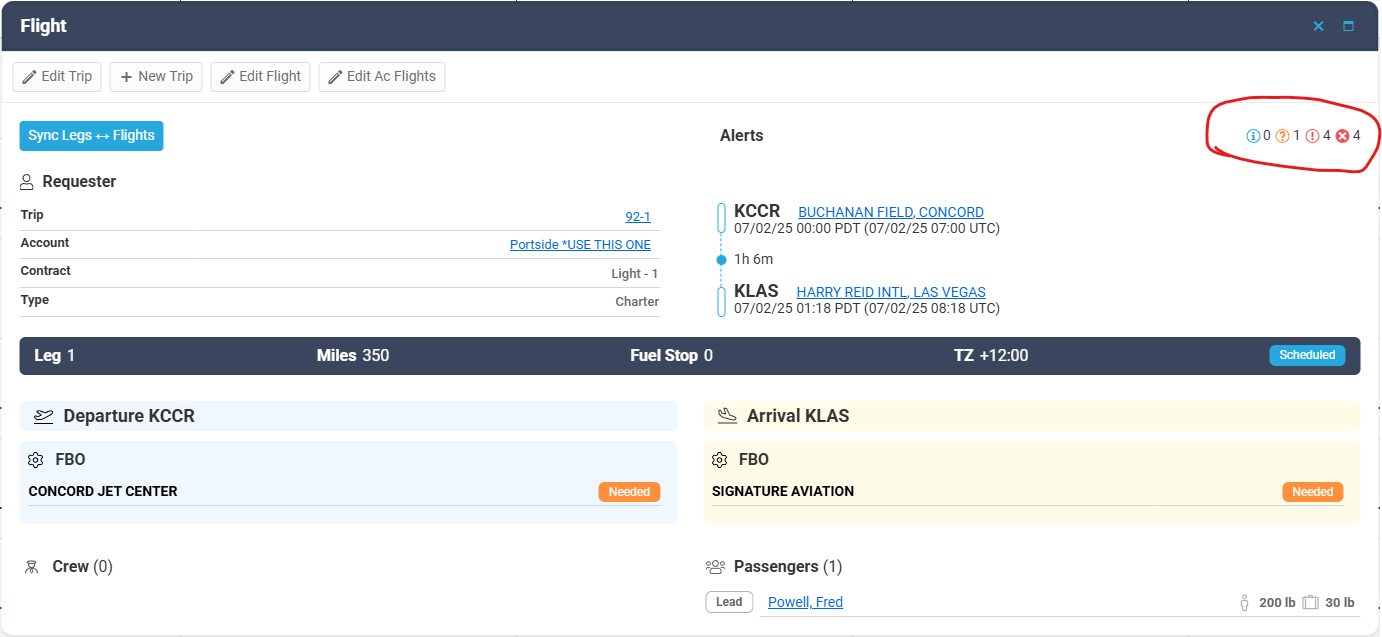Open Buchanan Field, Concord airport link
Image resolution: width=1382 pixels, height=637 pixels.
tap(890, 212)
